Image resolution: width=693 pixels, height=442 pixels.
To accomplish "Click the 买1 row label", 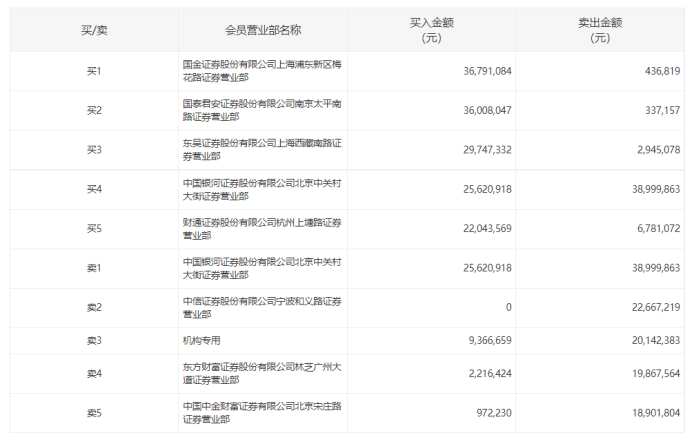I will pyautogui.click(x=94, y=71).
